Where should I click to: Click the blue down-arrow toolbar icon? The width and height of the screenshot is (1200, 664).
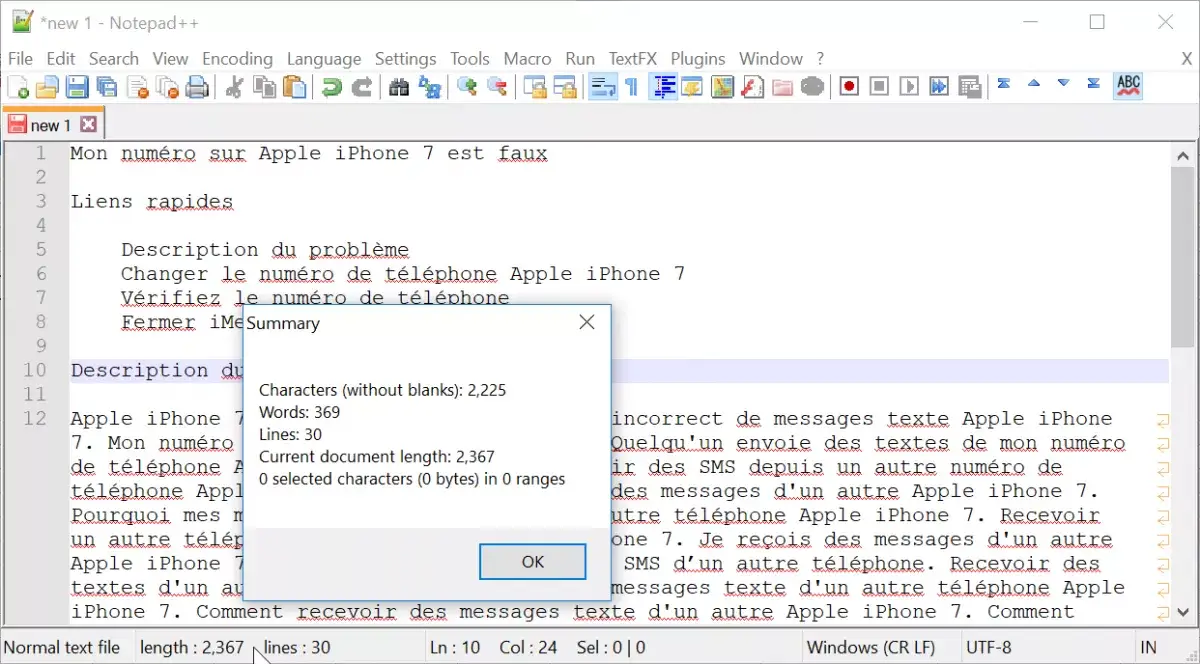(x=1064, y=84)
